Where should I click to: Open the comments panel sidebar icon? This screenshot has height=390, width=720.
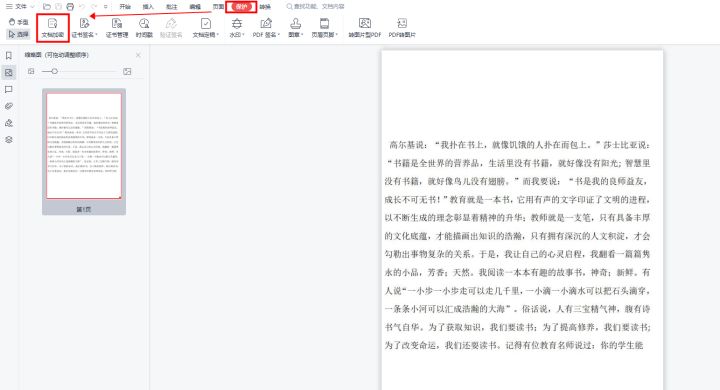(x=9, y=90)
